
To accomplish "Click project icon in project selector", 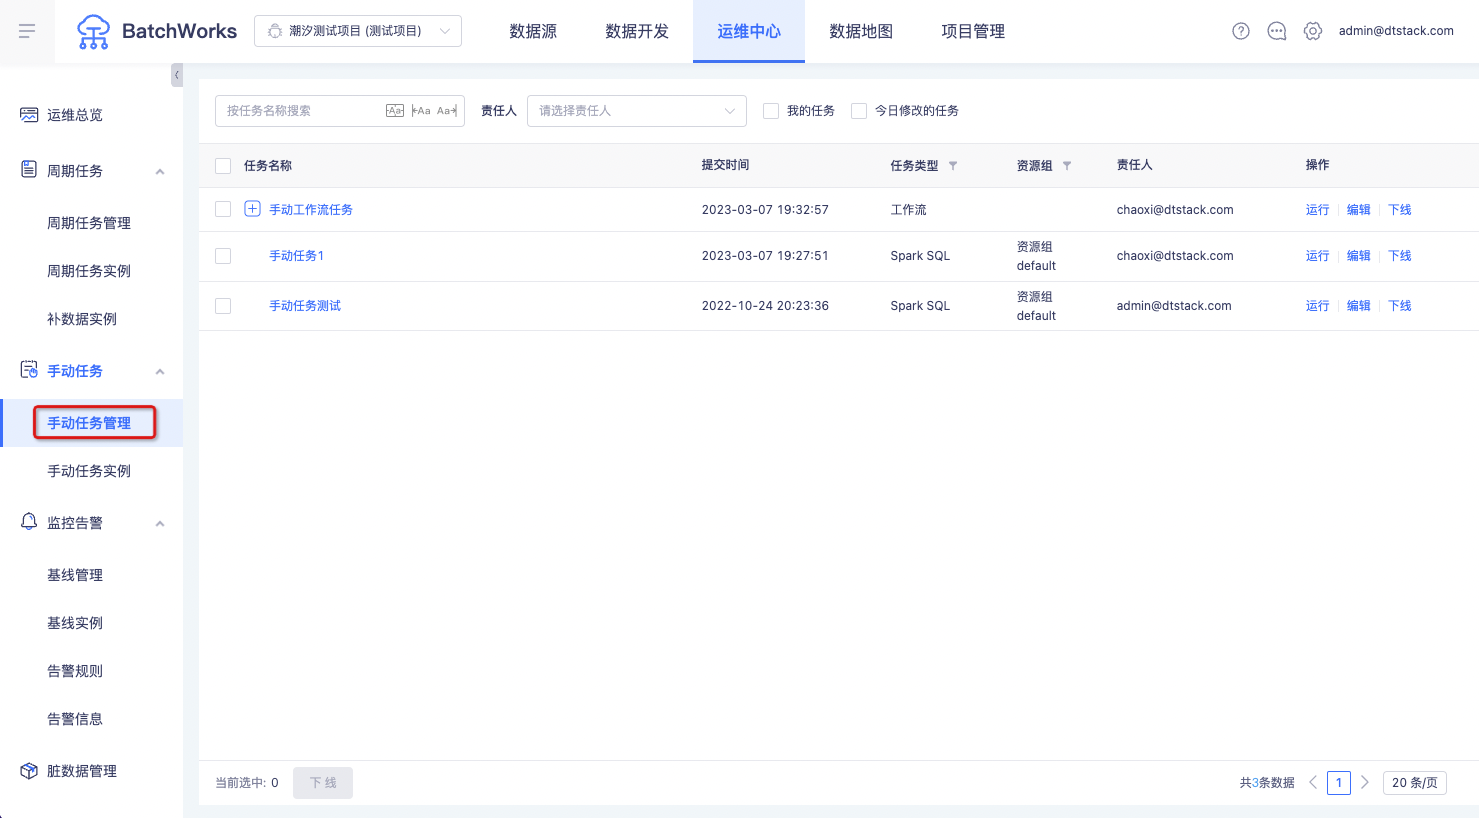I will point(275,31).
